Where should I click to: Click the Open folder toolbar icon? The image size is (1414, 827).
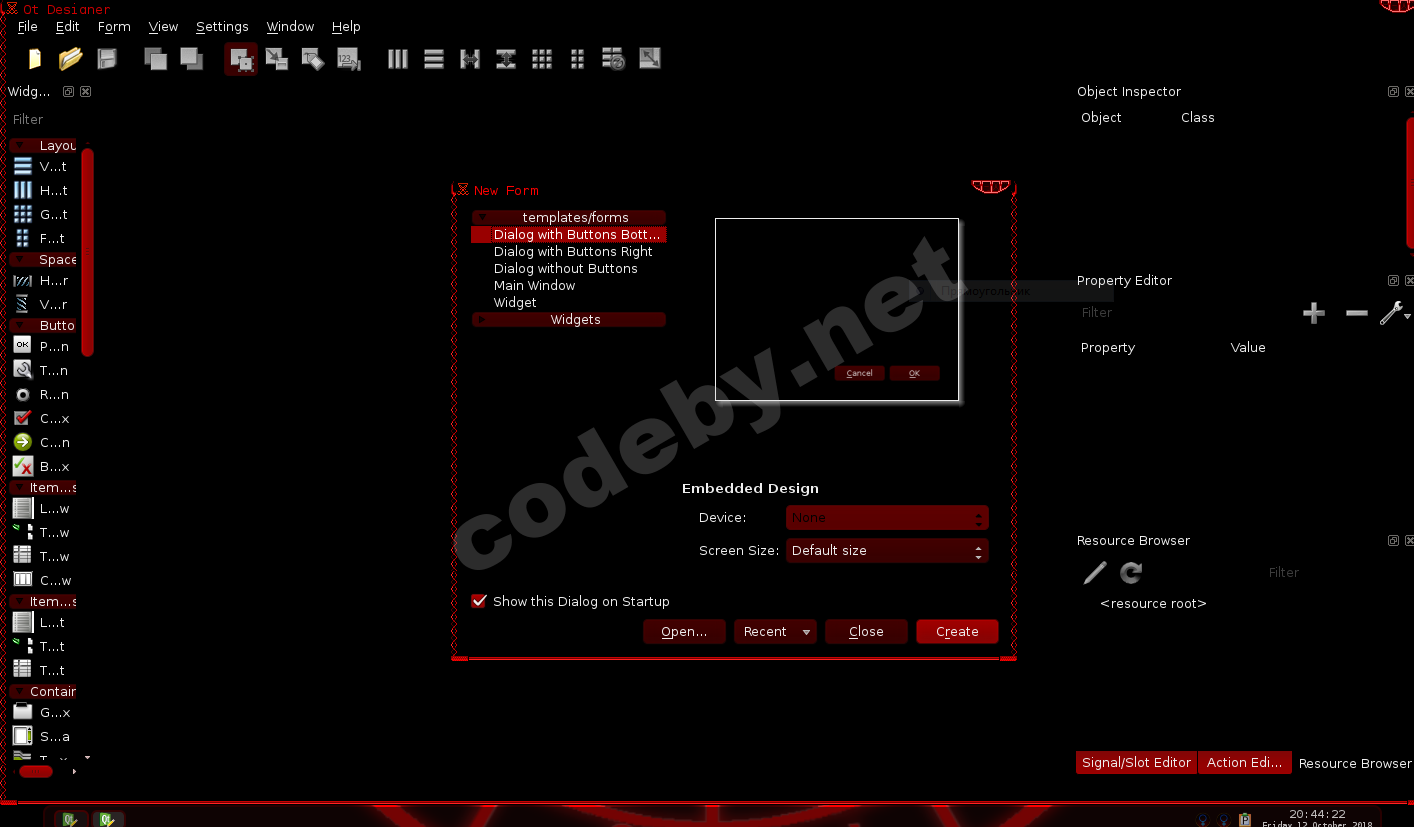coord(70,59)
